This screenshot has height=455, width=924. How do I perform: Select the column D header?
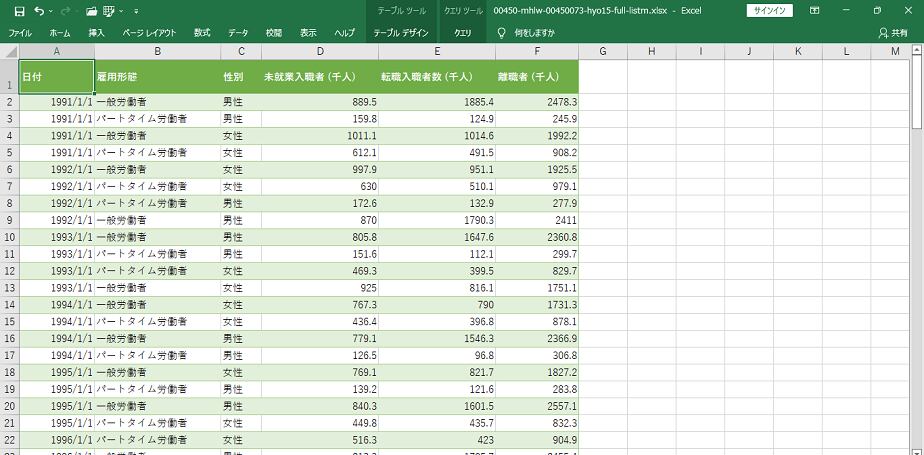[x=319, y=51]
